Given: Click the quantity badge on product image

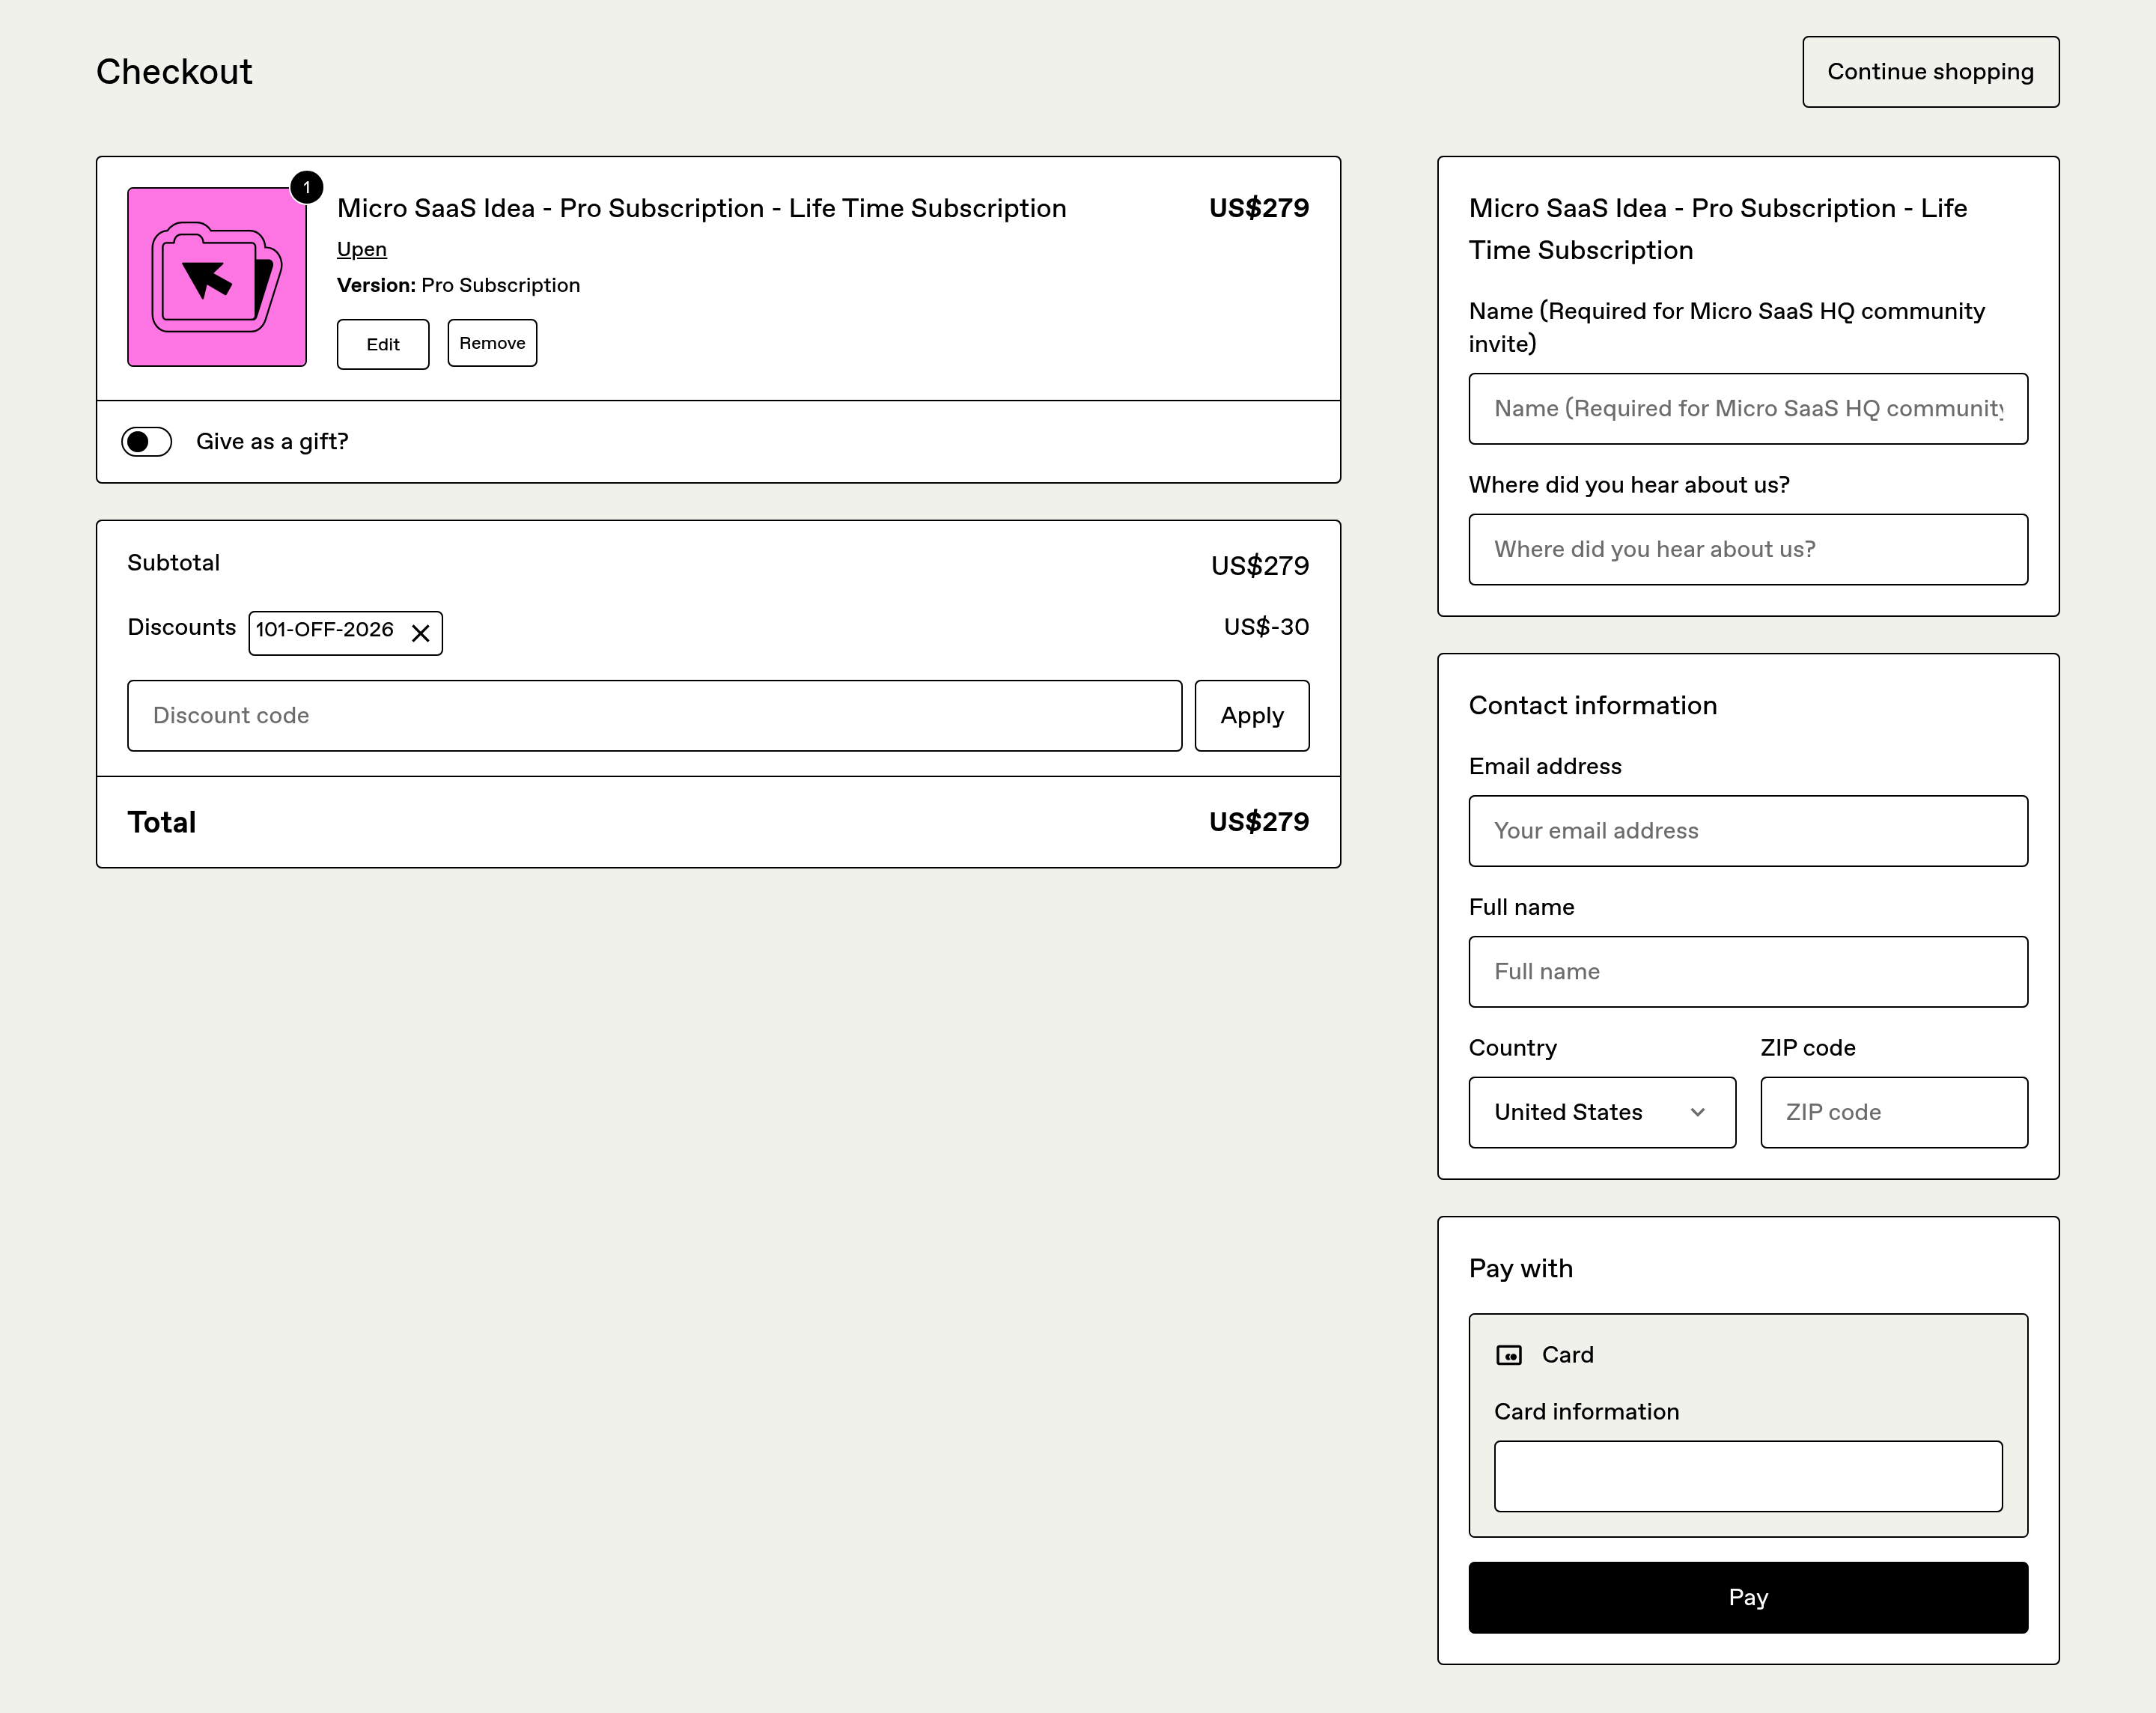Looking at the screenshot, I should tap(307, 187).
